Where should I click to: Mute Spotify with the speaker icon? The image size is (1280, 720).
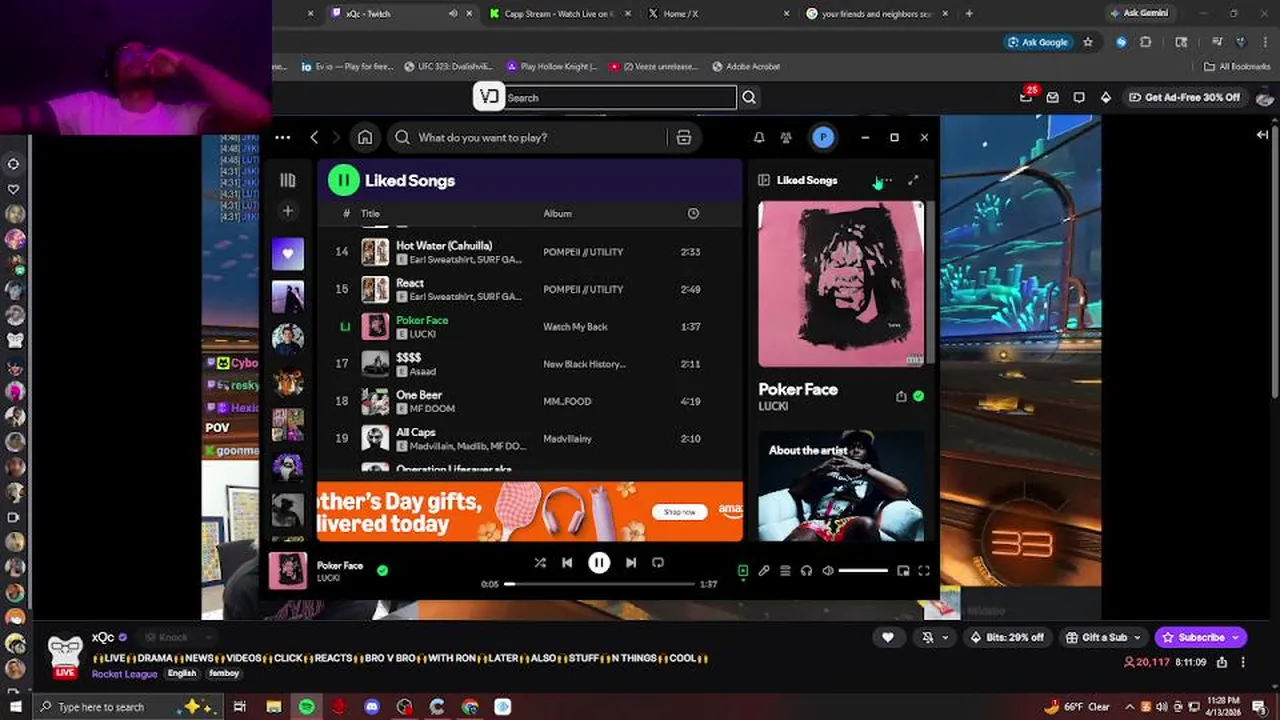[828, 571]
